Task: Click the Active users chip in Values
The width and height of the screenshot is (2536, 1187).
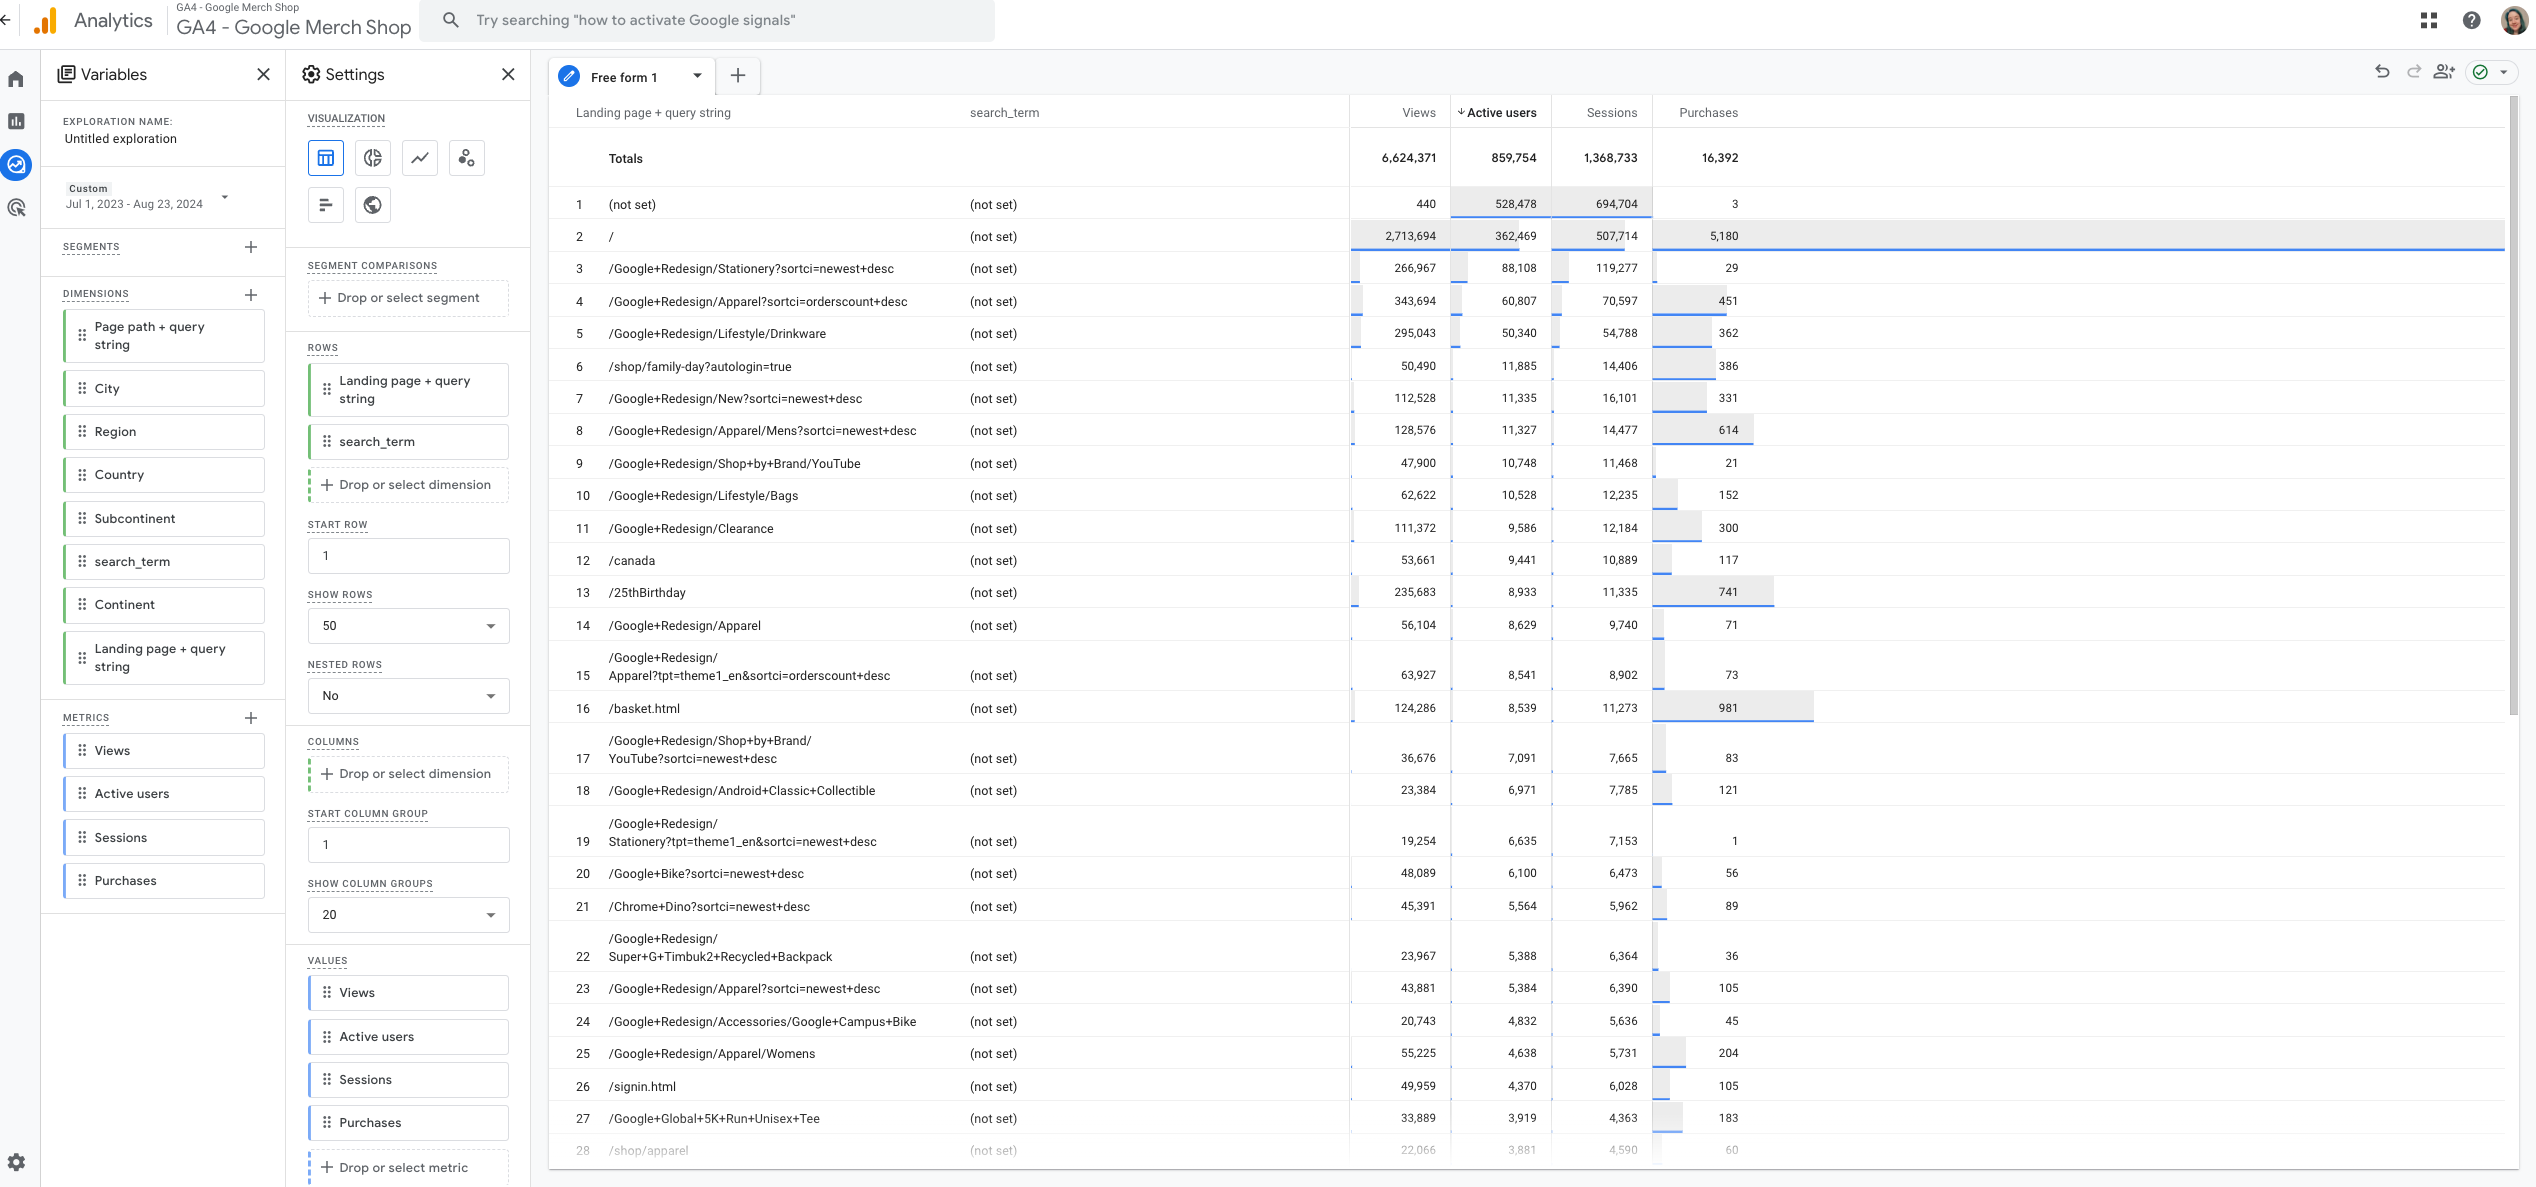Action: tap(408, 1037)
